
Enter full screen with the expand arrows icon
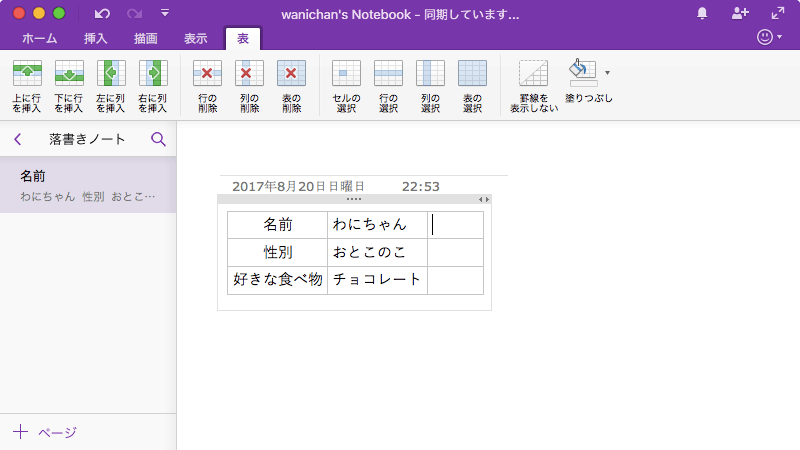click(778, 14)
